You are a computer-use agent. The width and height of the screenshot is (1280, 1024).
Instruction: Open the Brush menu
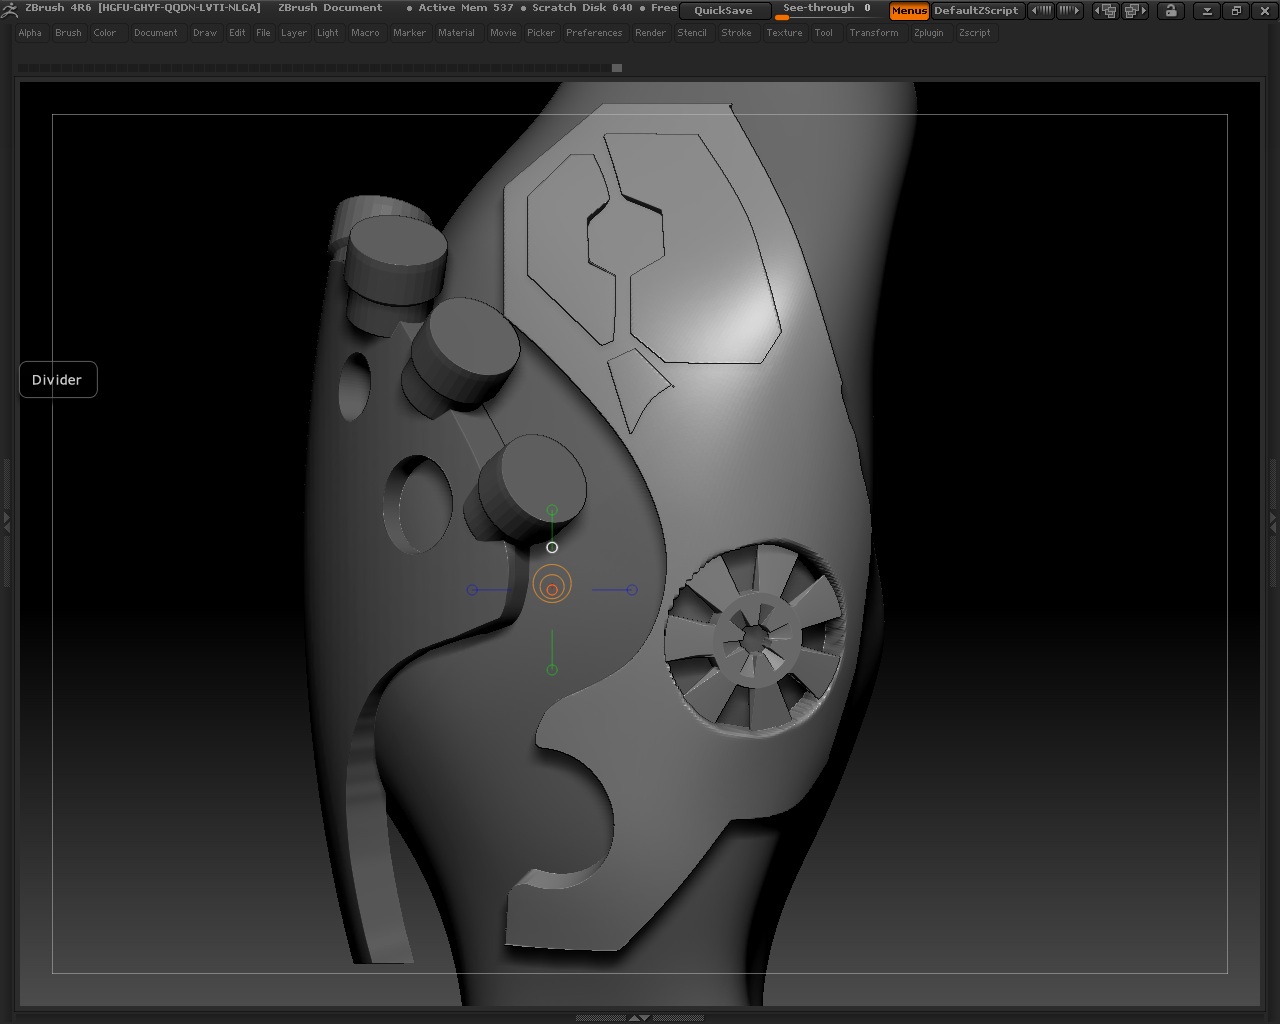pos(68,33)
